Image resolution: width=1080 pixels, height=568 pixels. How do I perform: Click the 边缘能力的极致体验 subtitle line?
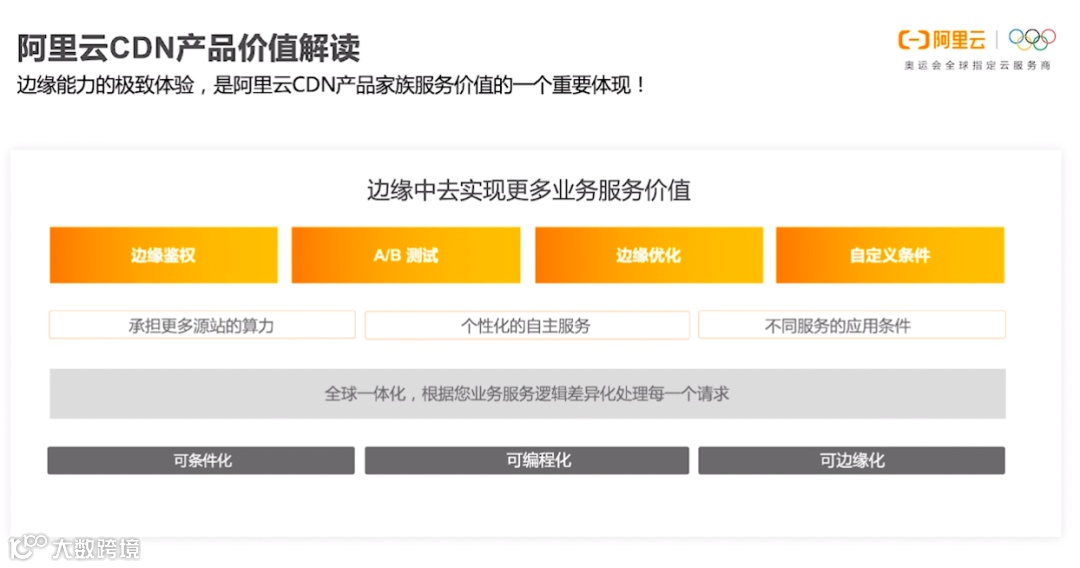[331, 85]
